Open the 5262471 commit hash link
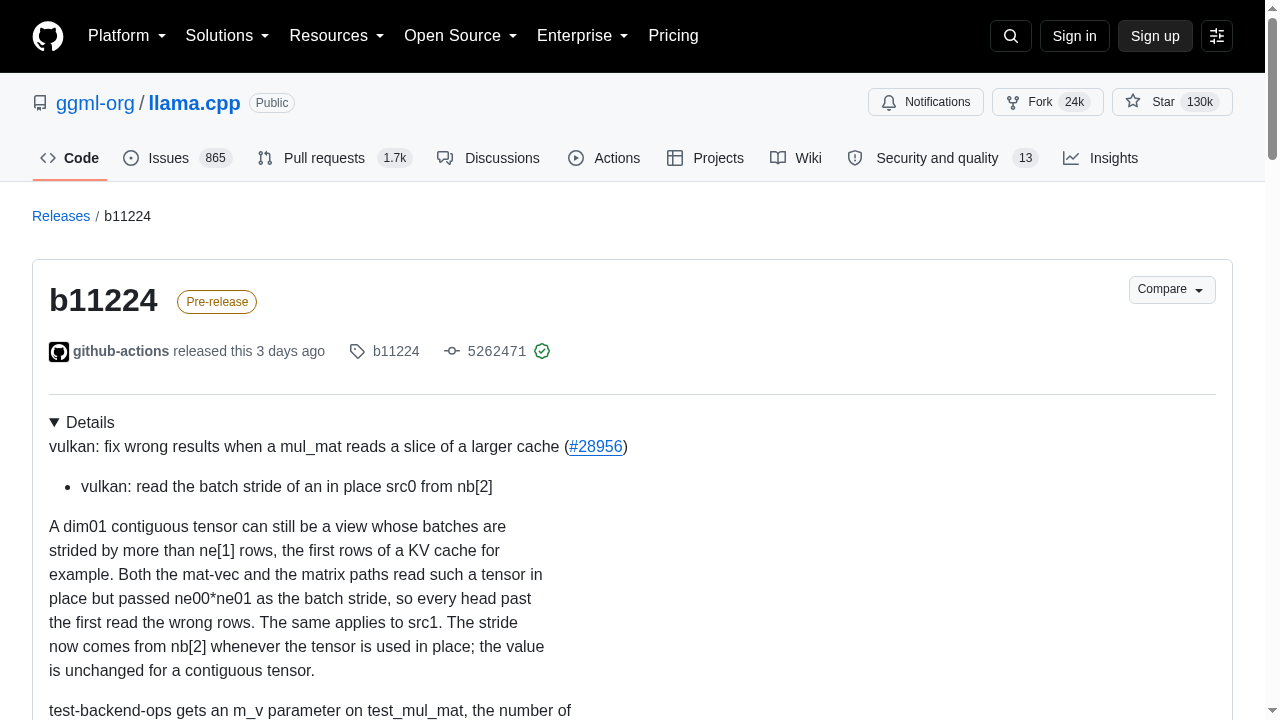 coord(497,352)
